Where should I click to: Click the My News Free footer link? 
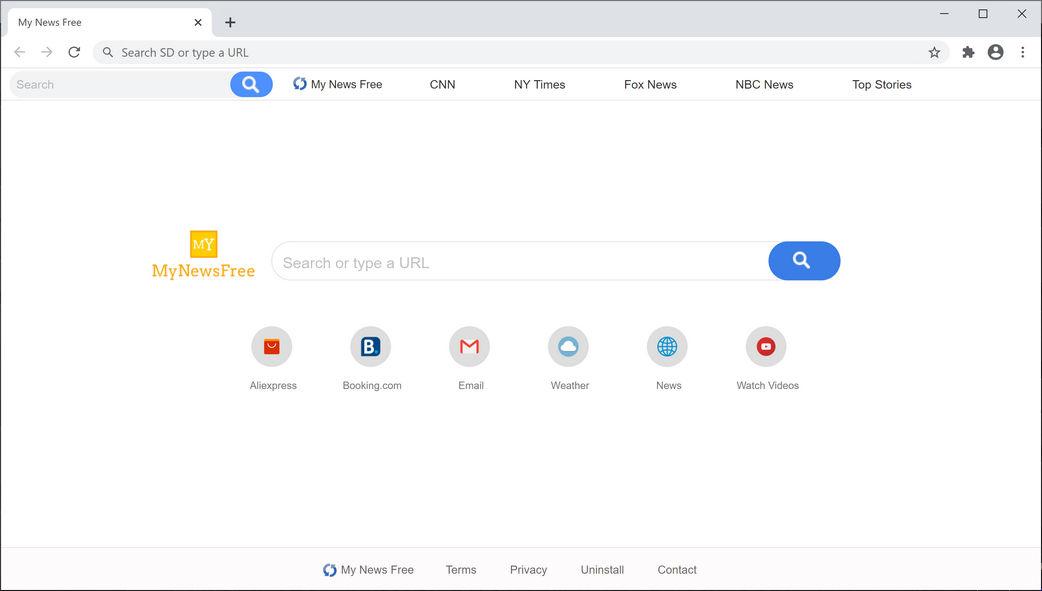click(x=368, y=570)
